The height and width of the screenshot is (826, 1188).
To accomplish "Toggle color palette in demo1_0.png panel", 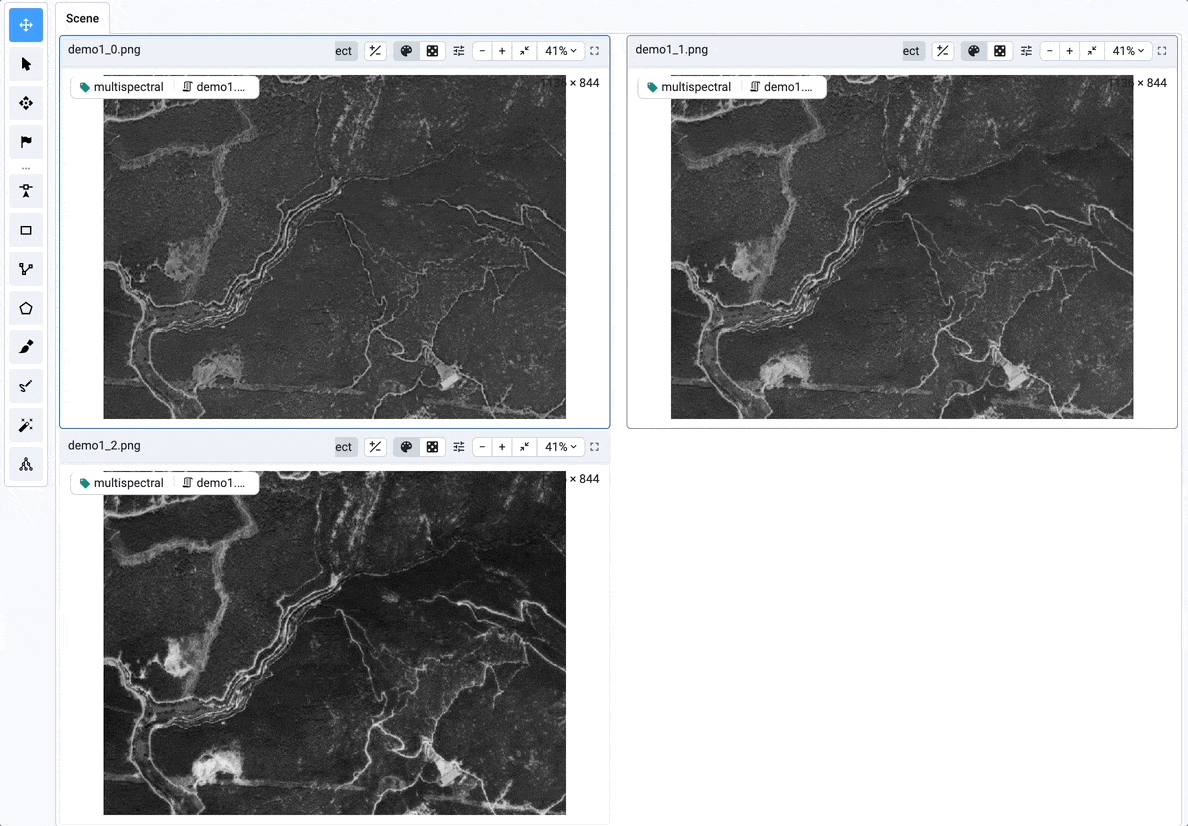I will point(406,51).
